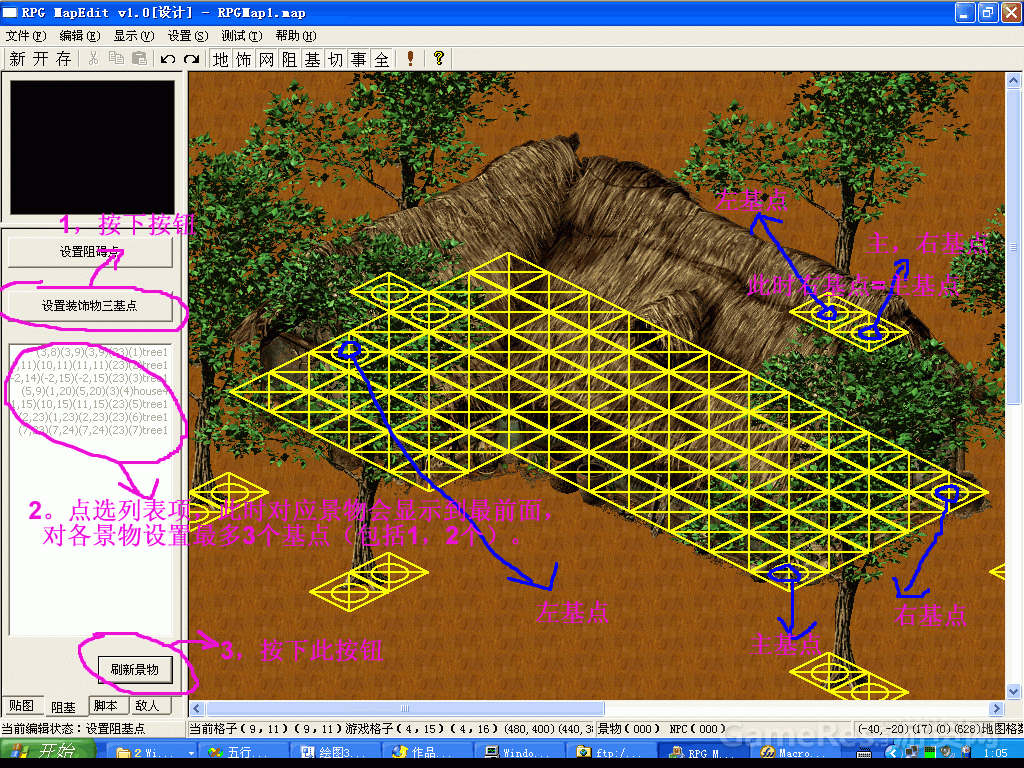This screenshot has height=768, width=1024.
Task: Click the red exclamation mark toolbar icon
Action: [410, 59]
